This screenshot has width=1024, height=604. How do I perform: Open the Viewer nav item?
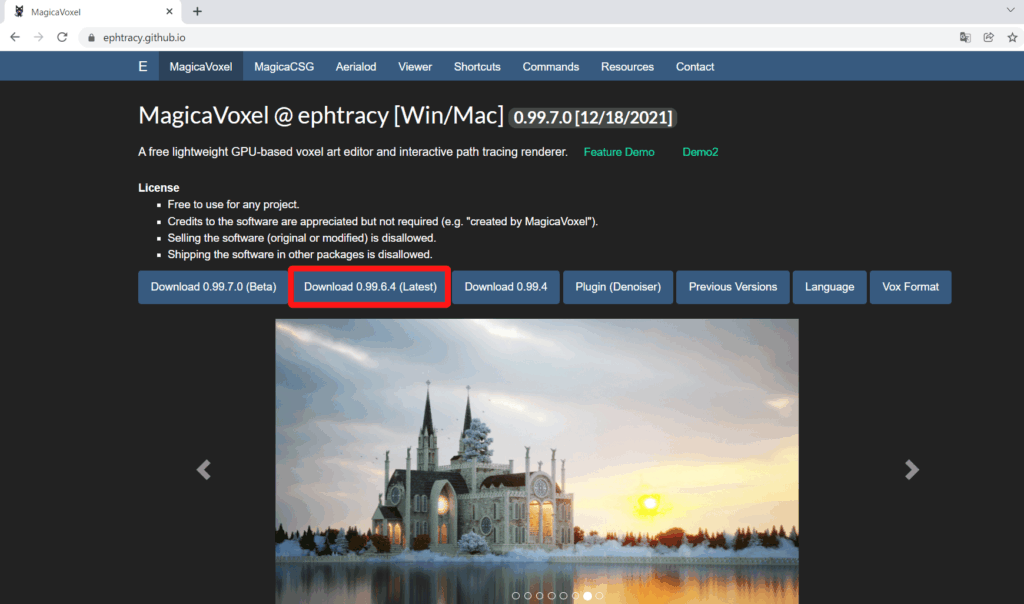click(x=415, y=67)
